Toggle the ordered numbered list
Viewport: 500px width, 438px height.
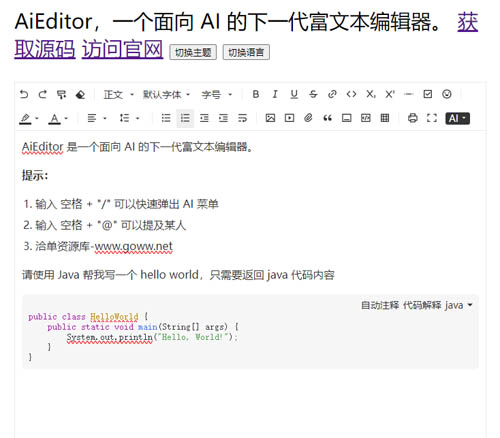coord(185,118)
